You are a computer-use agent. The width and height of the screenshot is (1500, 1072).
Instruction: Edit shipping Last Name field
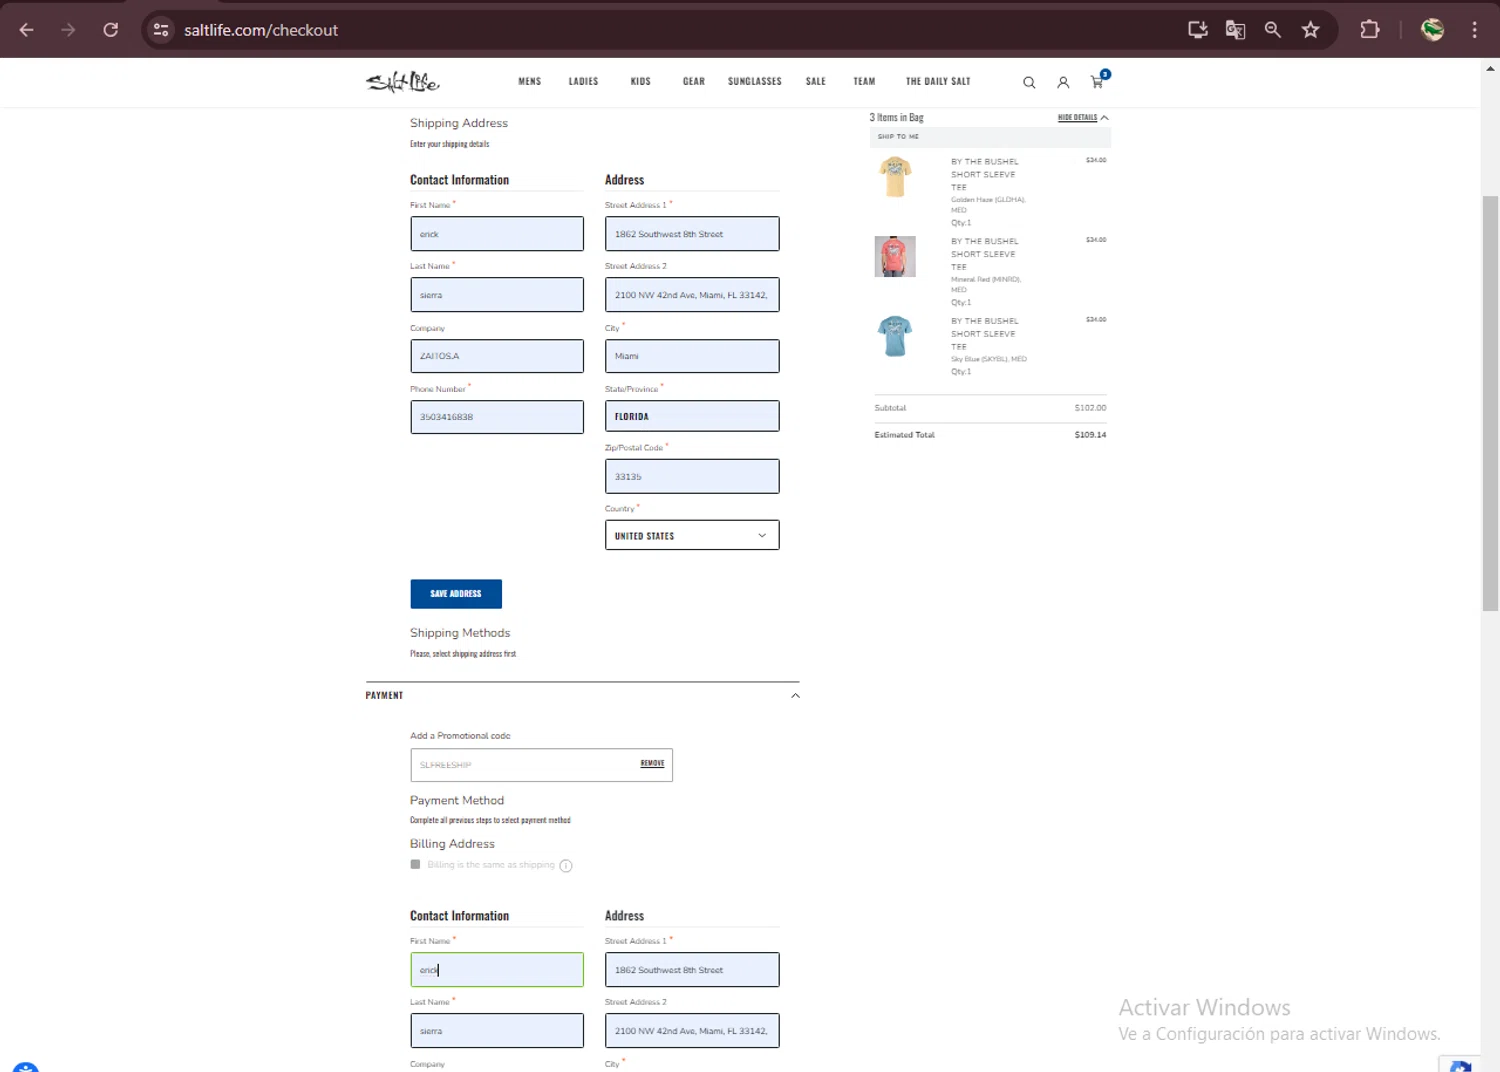[x=497, y=295]
